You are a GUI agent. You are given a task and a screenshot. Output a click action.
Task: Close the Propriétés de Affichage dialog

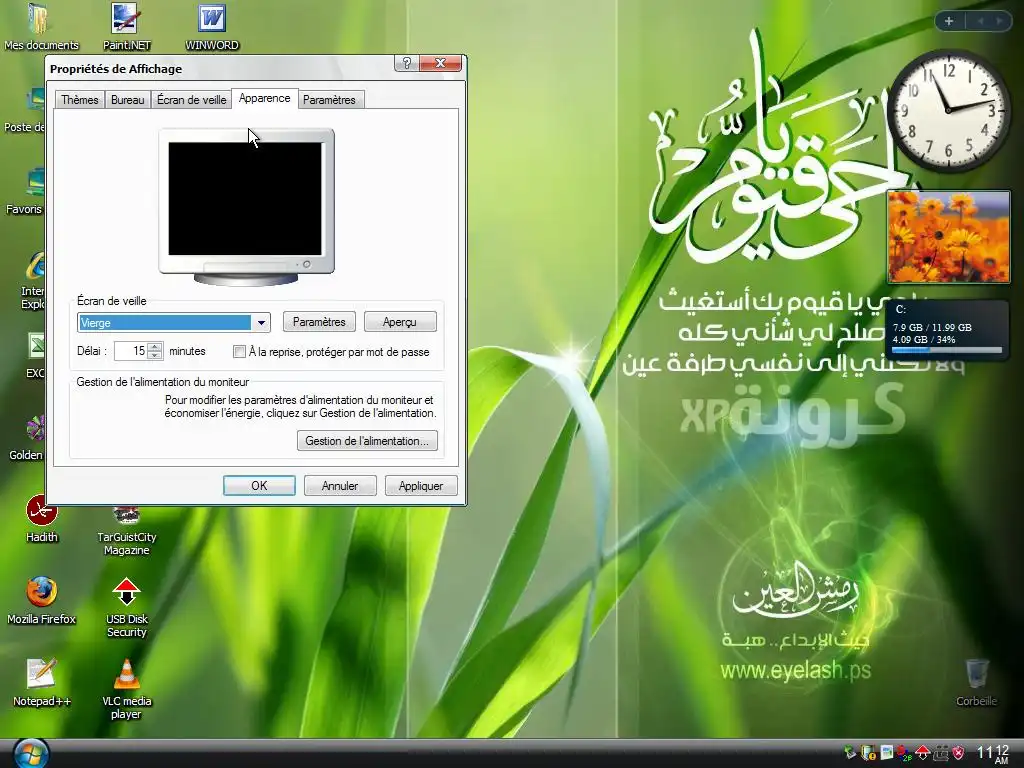click(440, 63)
